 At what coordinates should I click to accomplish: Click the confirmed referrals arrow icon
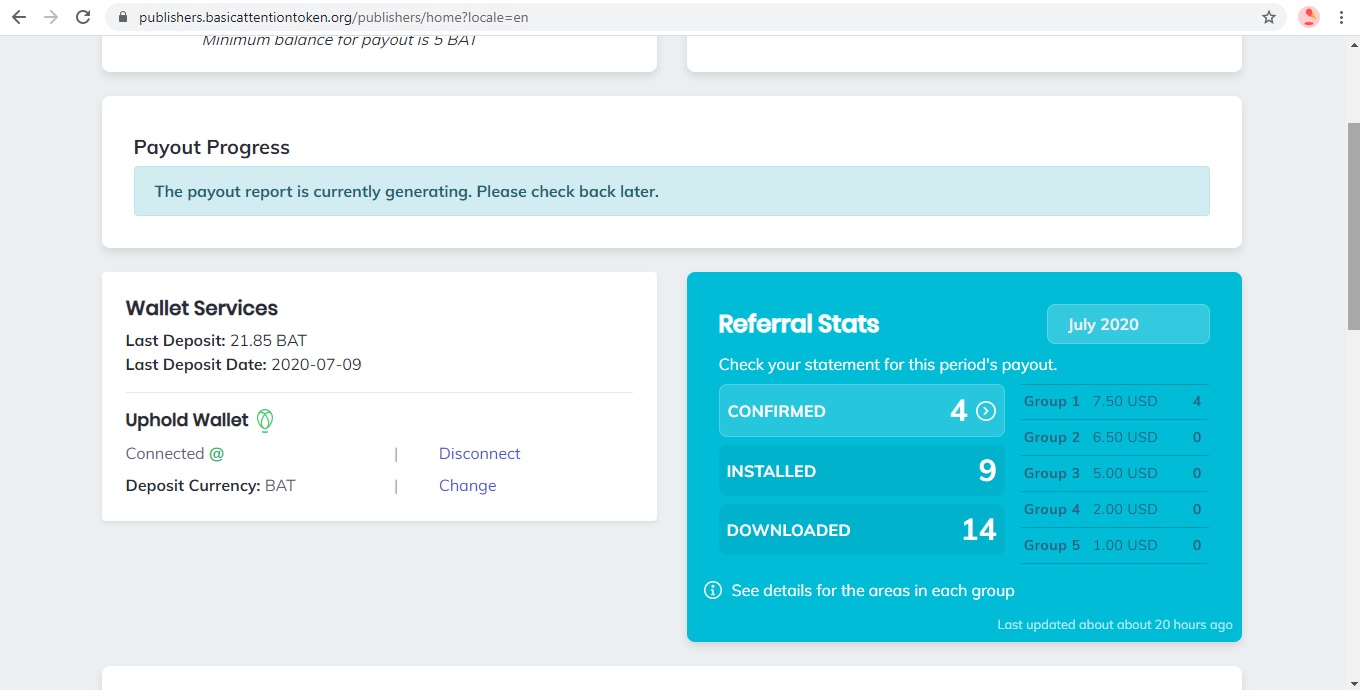(x=986, y=411)
